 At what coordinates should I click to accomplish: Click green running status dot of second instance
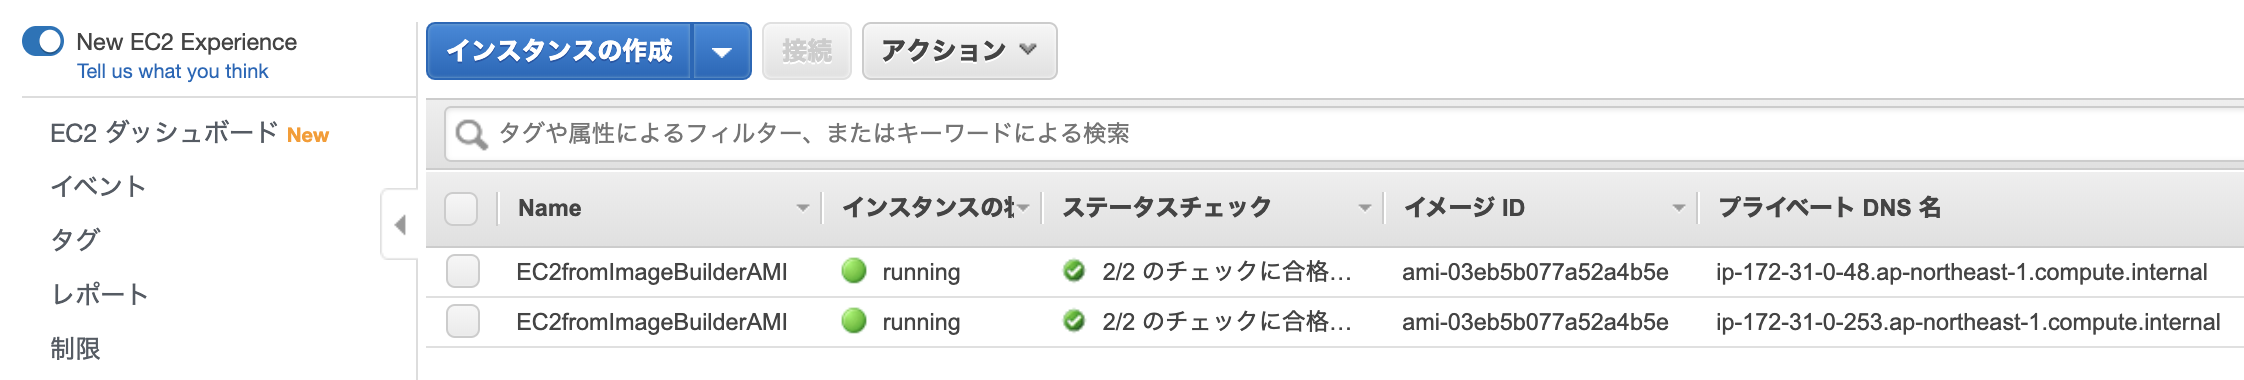854,321
